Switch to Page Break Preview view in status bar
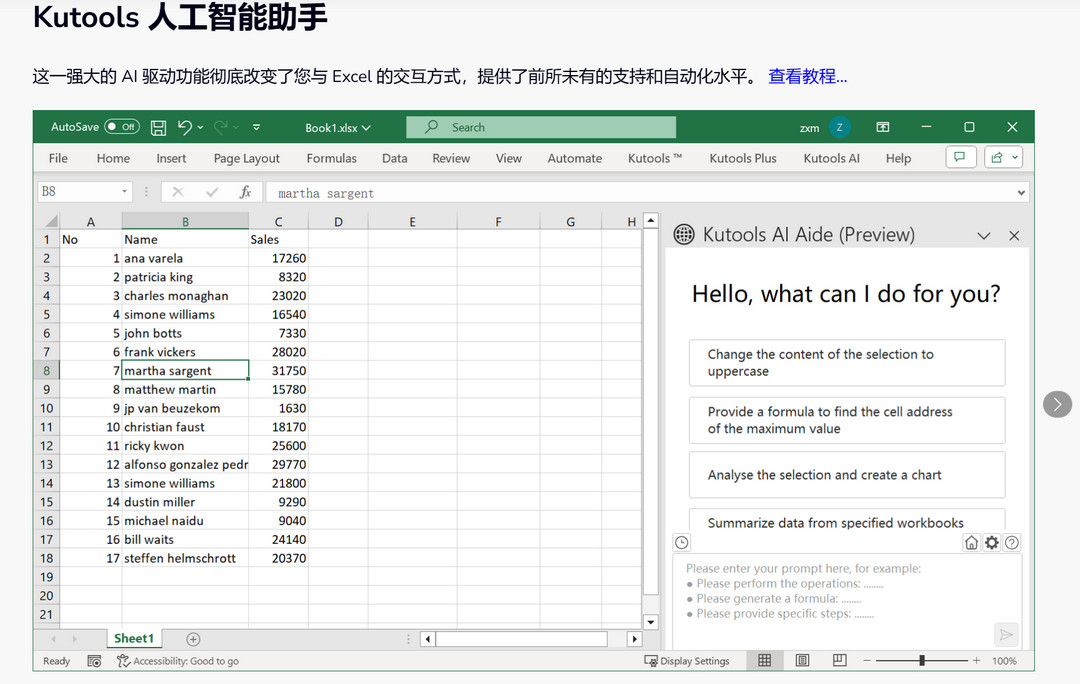The width and height of the screenshot is (1080, 684). click(838, 661)
